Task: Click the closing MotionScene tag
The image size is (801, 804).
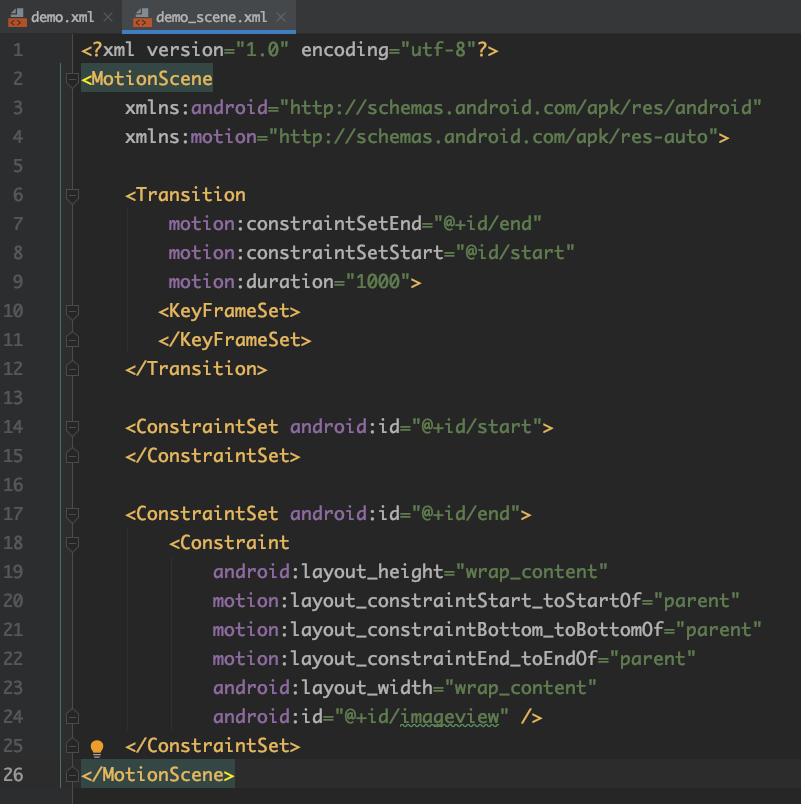Action: tap(158, 774)
